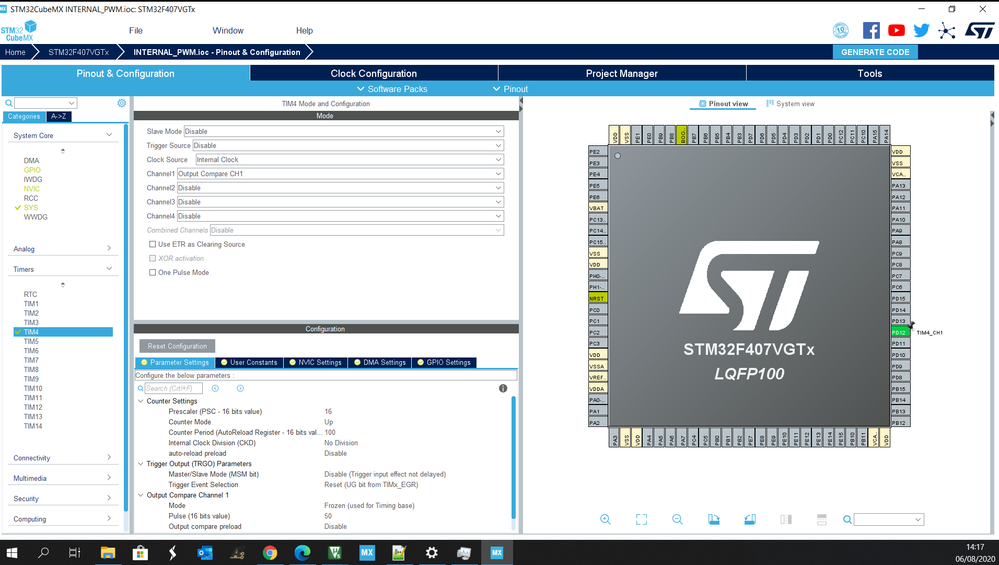Open the settings gear in categories panel
Screen dimensions: 999x565
coord(122,103)
